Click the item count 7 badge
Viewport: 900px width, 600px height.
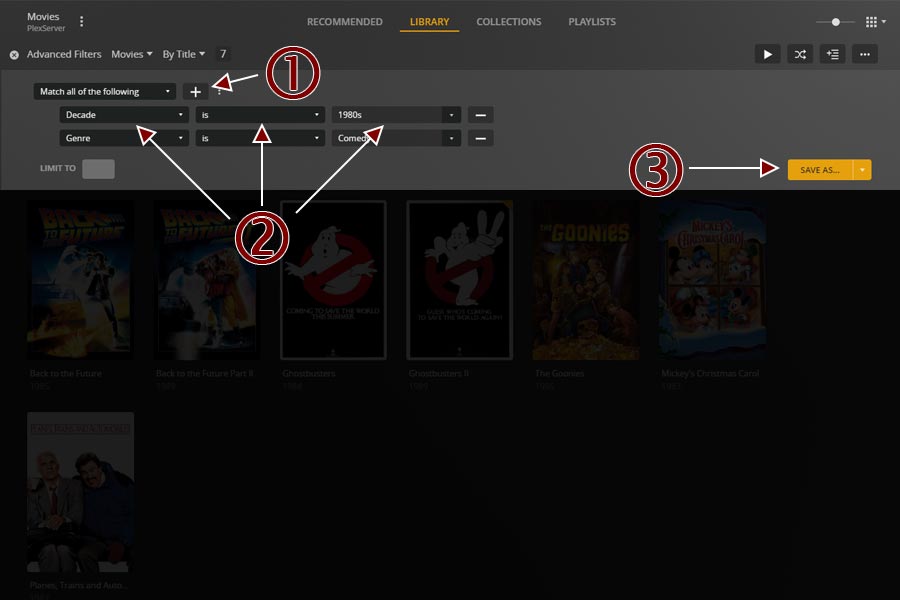pos(223,54)
